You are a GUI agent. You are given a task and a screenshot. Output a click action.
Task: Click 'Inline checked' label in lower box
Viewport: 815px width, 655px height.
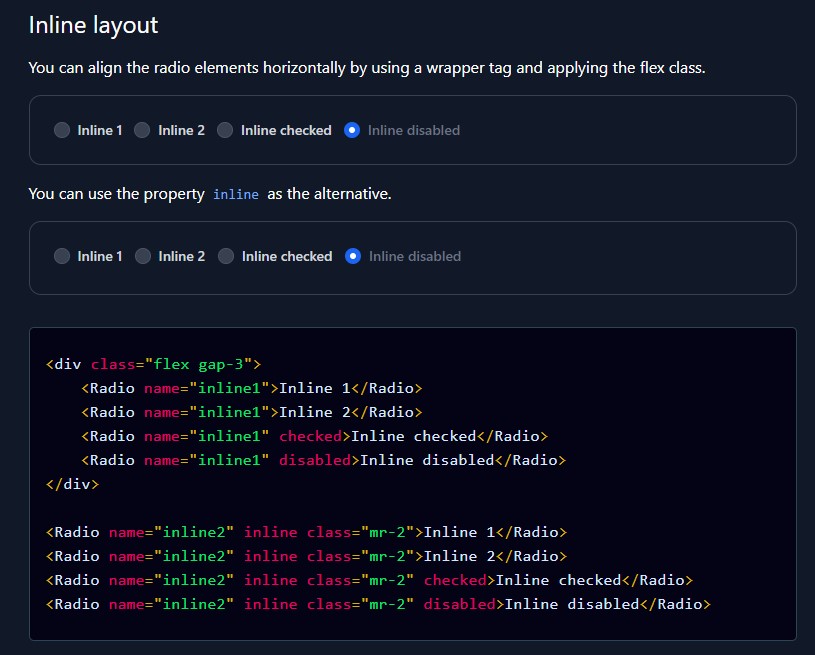pos(287,257)
